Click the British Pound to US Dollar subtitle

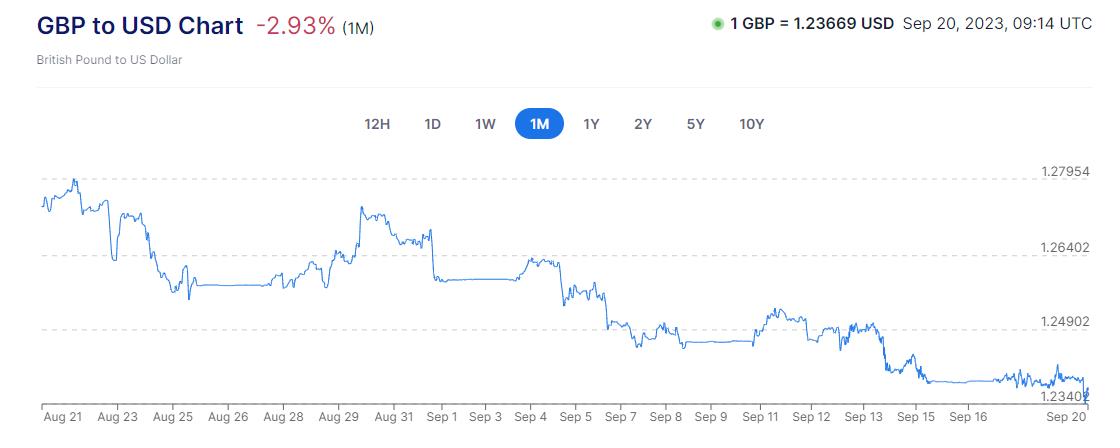[x=109, y=60]
